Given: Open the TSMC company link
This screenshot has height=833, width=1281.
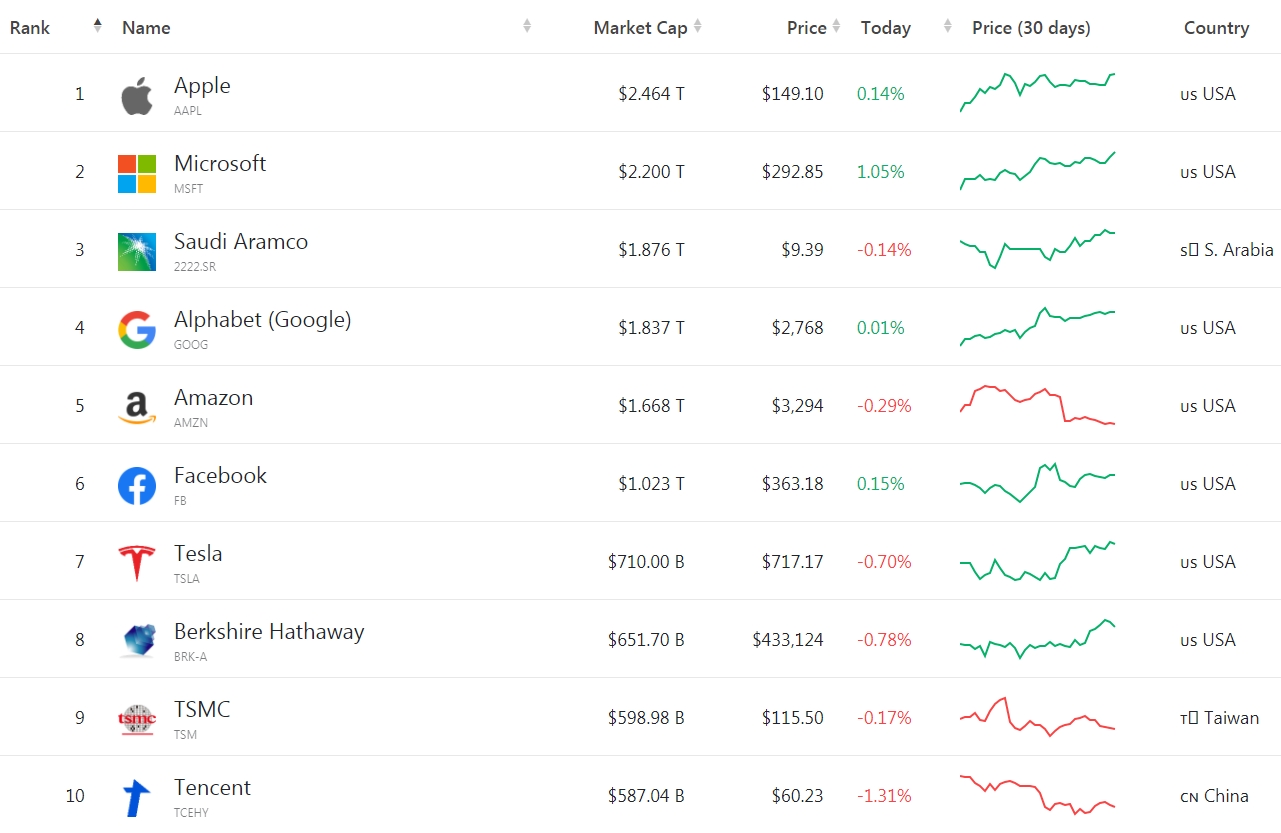Looking at the screenshot, I should [202, 710].
